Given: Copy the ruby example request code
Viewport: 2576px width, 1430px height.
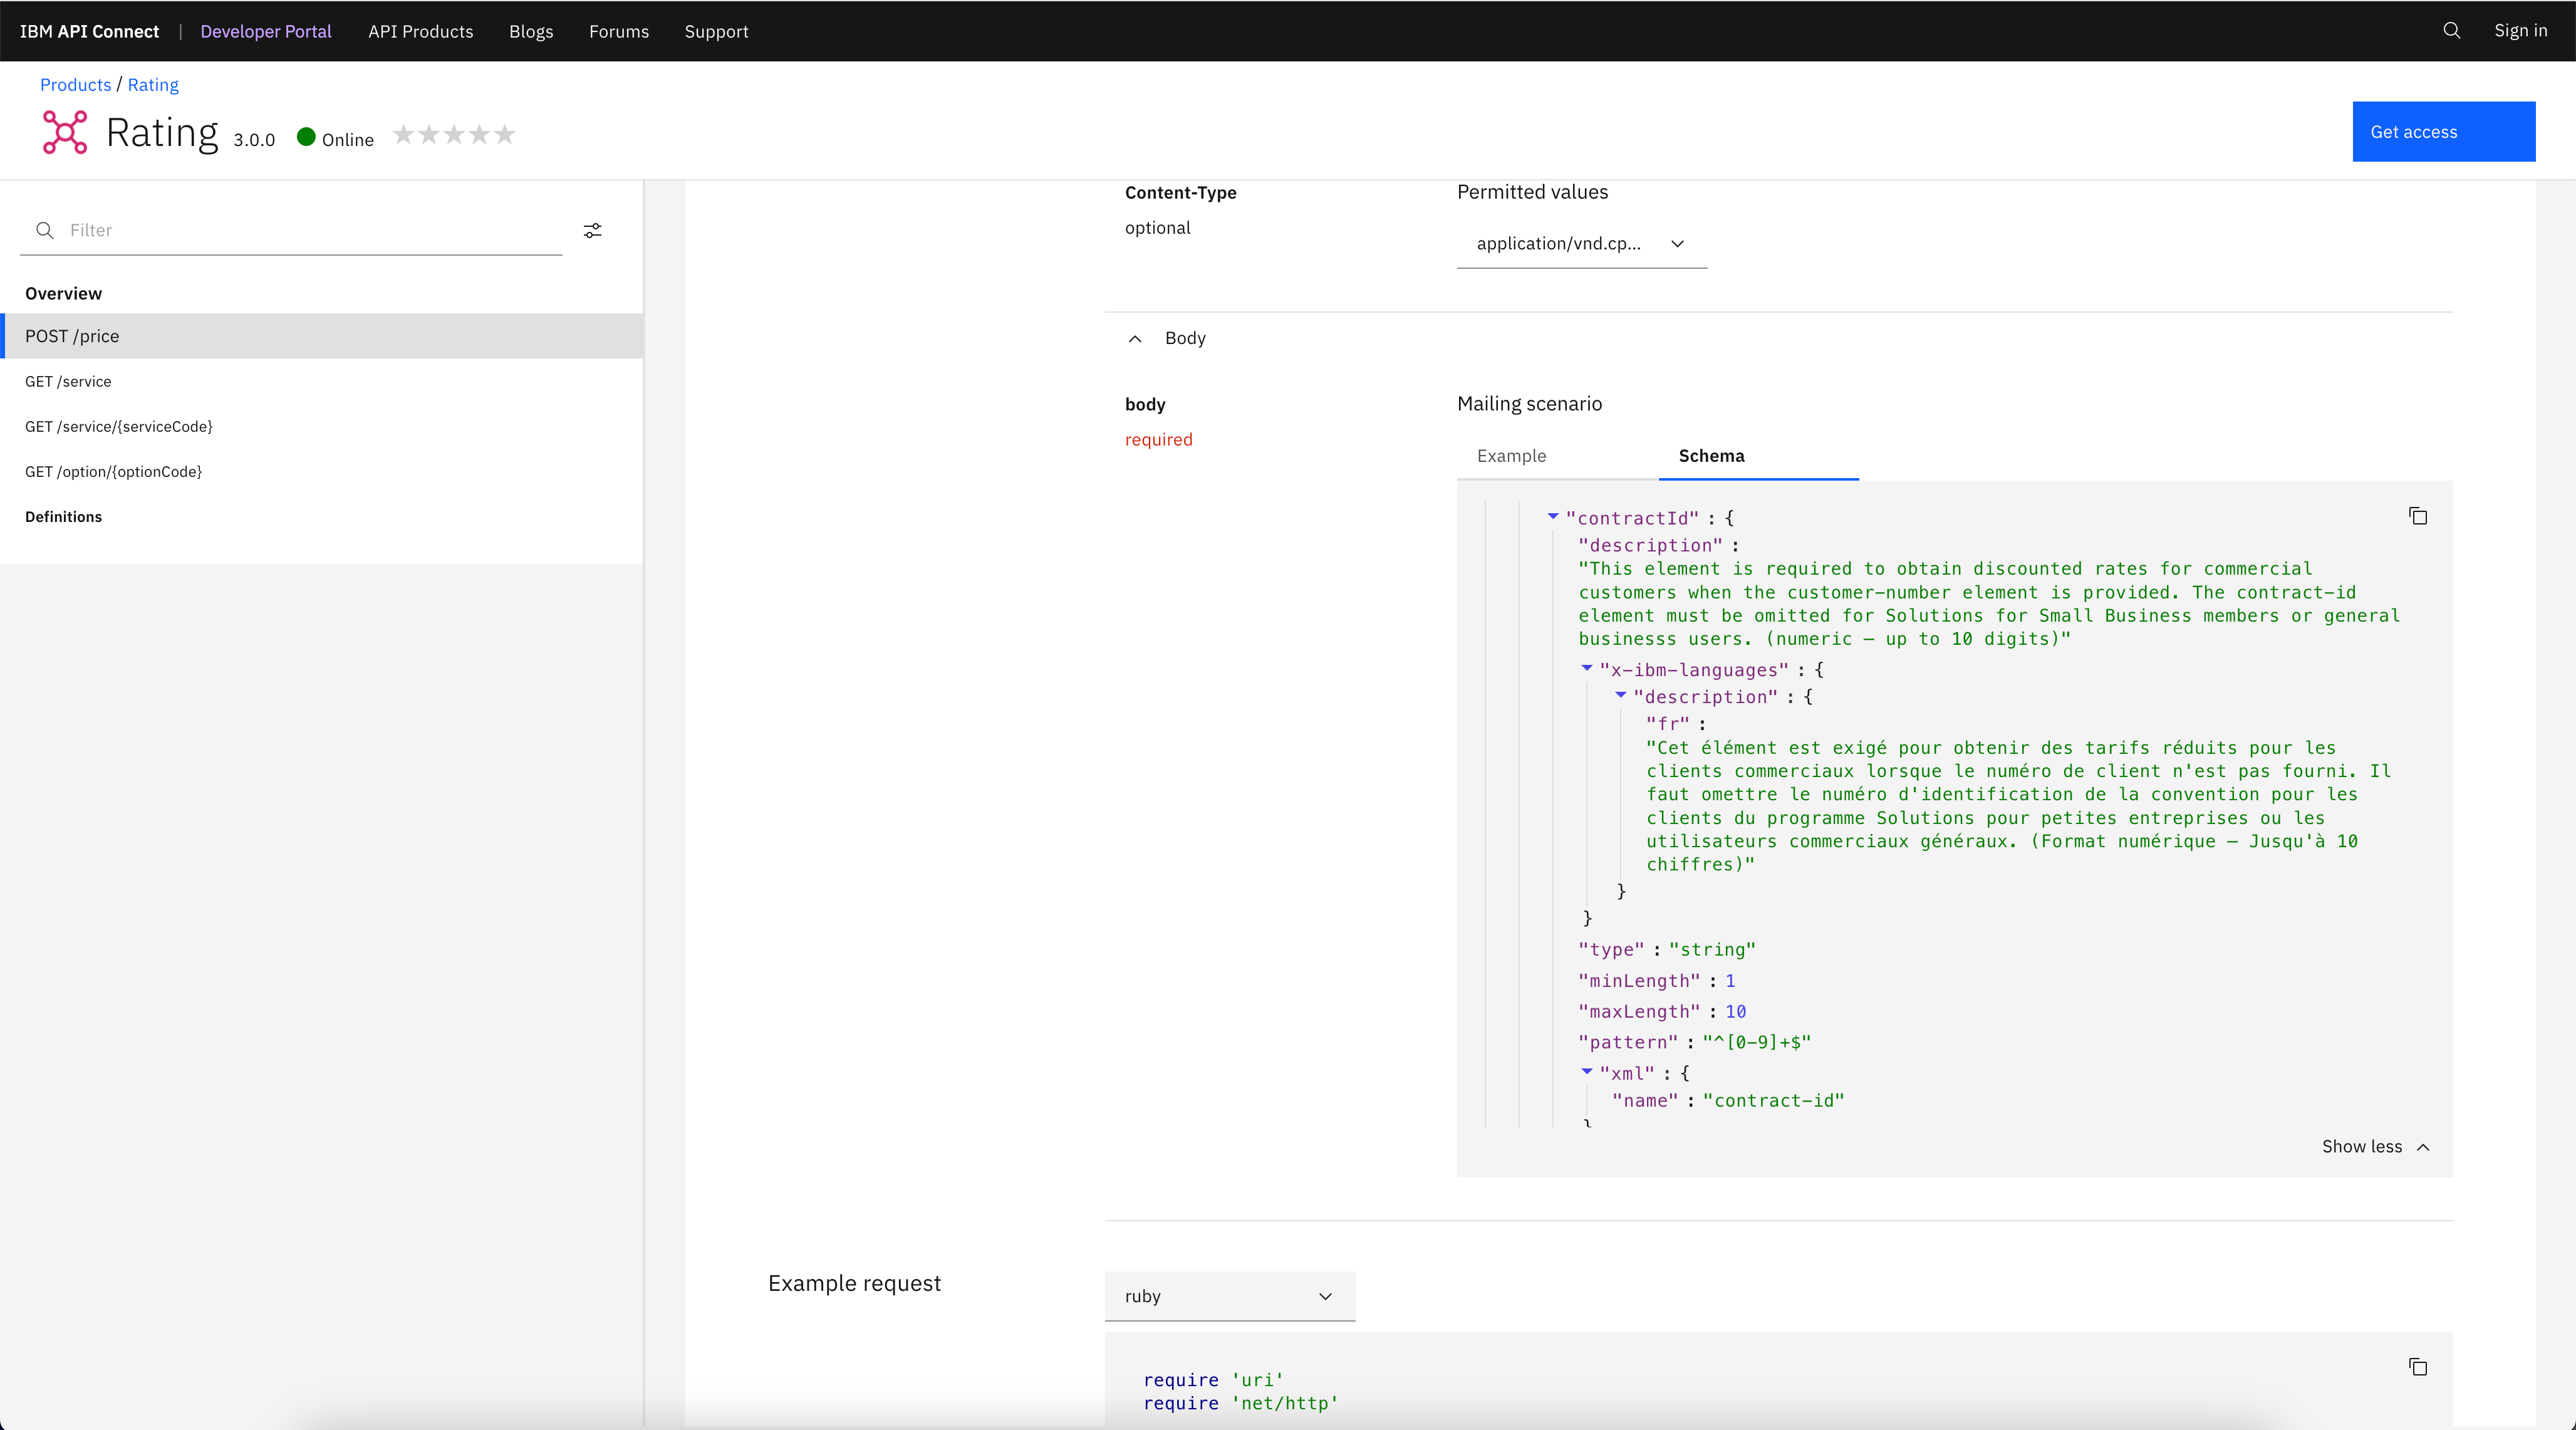Looking at the screenshot, I should (x=2417, y=1367).
